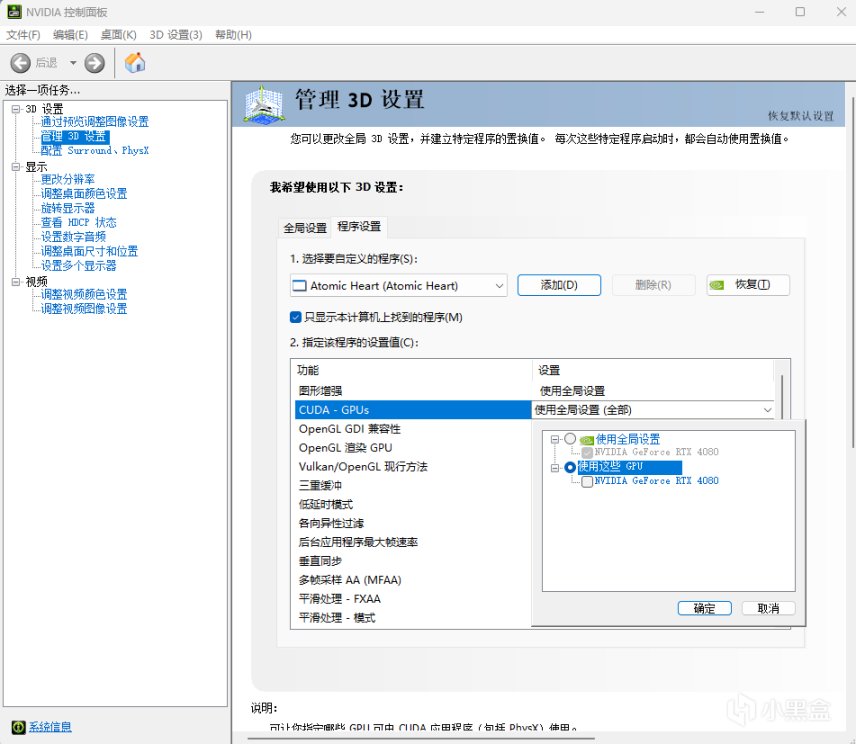Select the CUDA - GPUs feature row

[x=413, y=410]
